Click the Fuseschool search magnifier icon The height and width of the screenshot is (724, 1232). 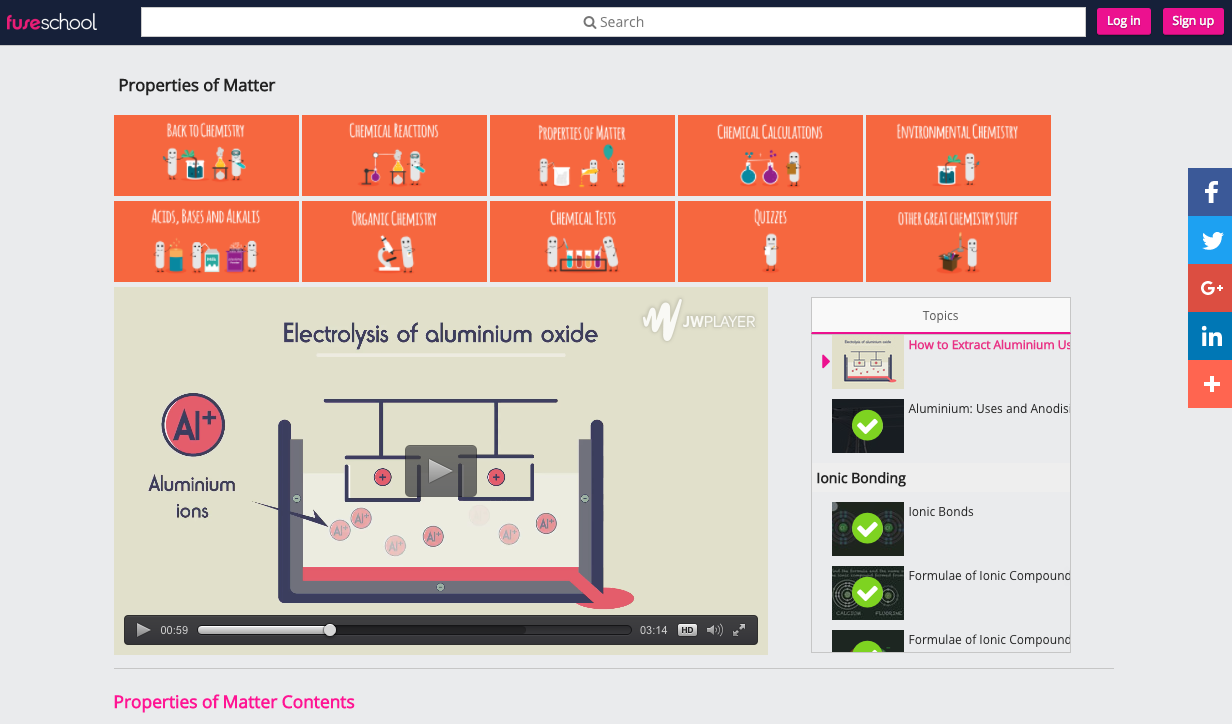(x=589, y=21)
